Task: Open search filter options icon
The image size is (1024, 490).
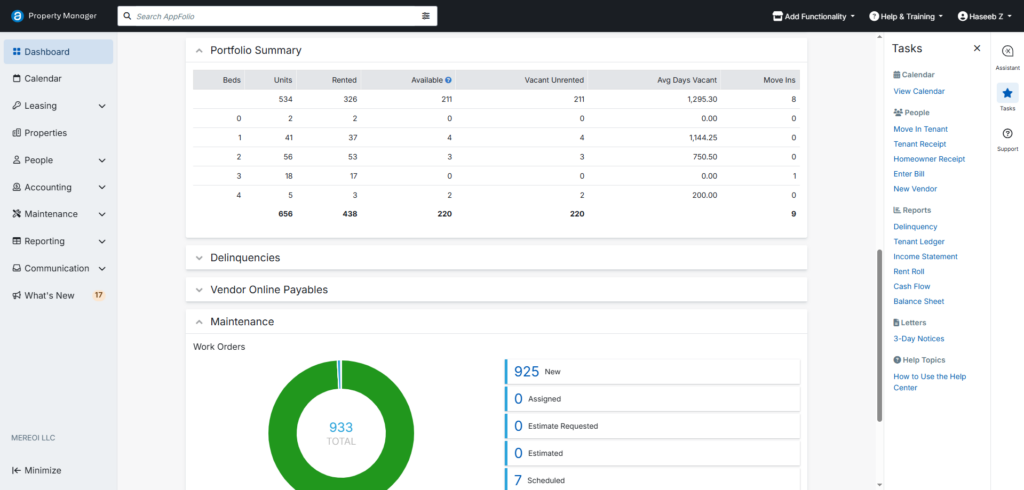Action: pyautogui.click(x=426, y=16)
